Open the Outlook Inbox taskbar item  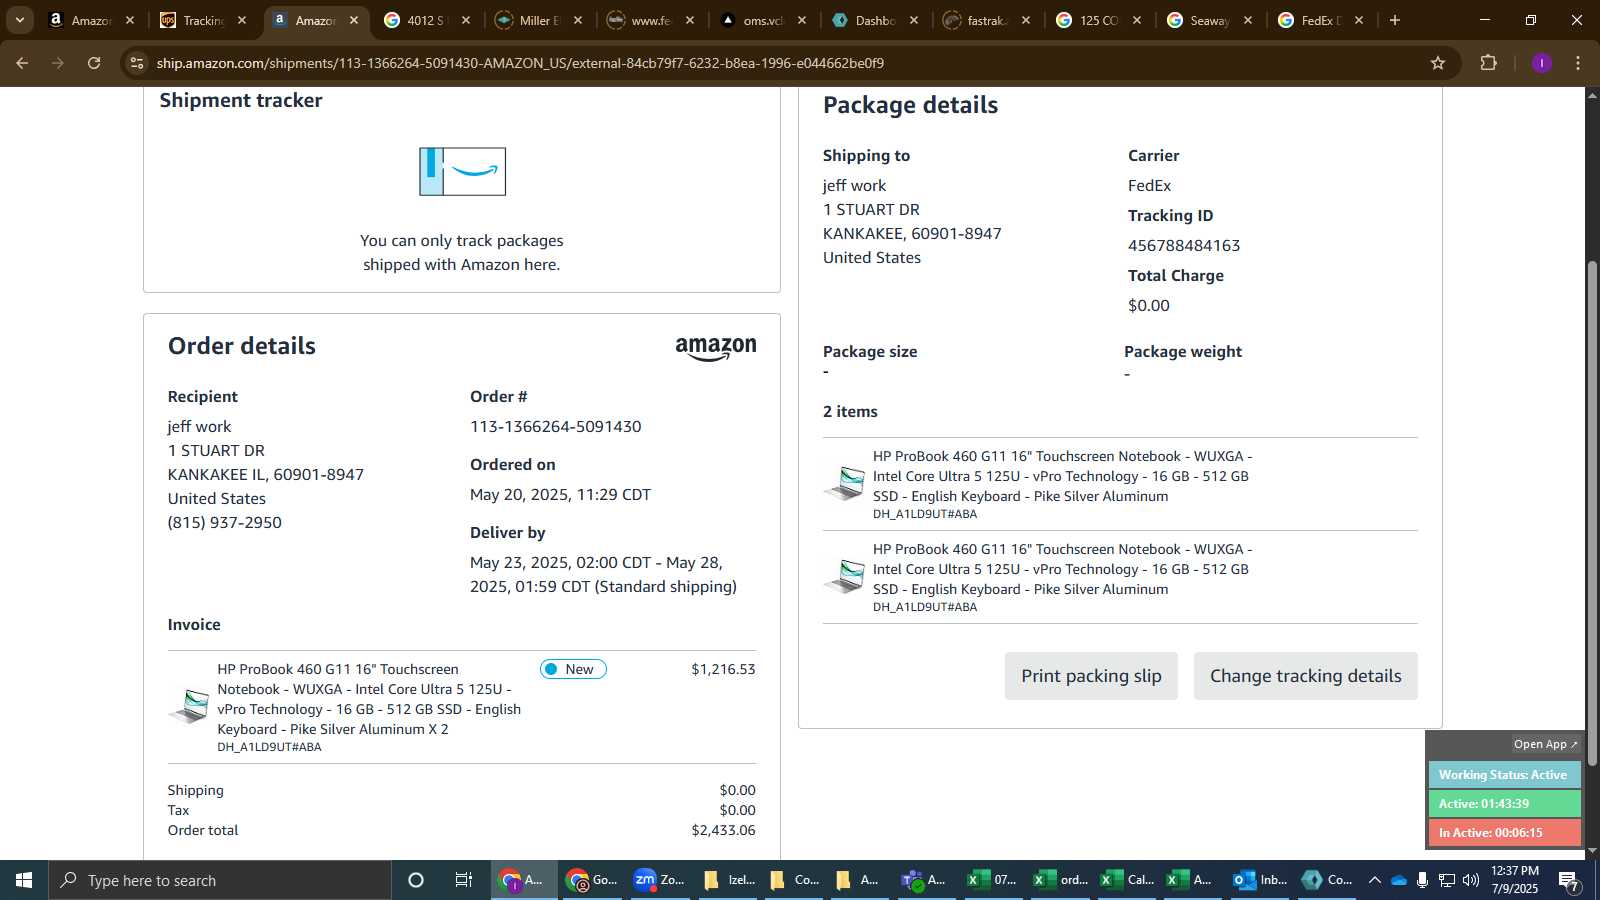click(x=1259, y=880)
